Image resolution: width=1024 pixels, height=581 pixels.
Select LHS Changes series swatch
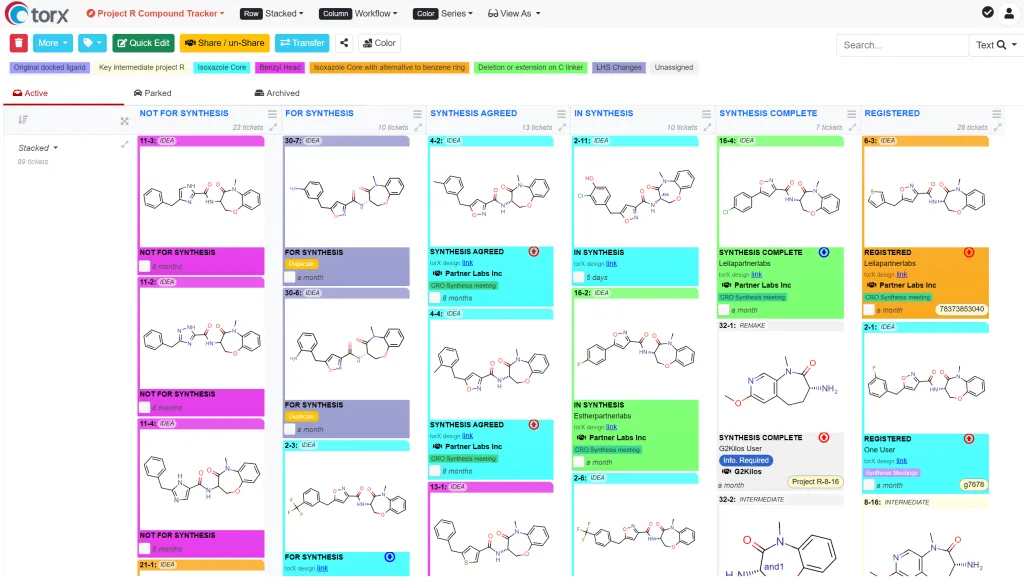(618, 67)
